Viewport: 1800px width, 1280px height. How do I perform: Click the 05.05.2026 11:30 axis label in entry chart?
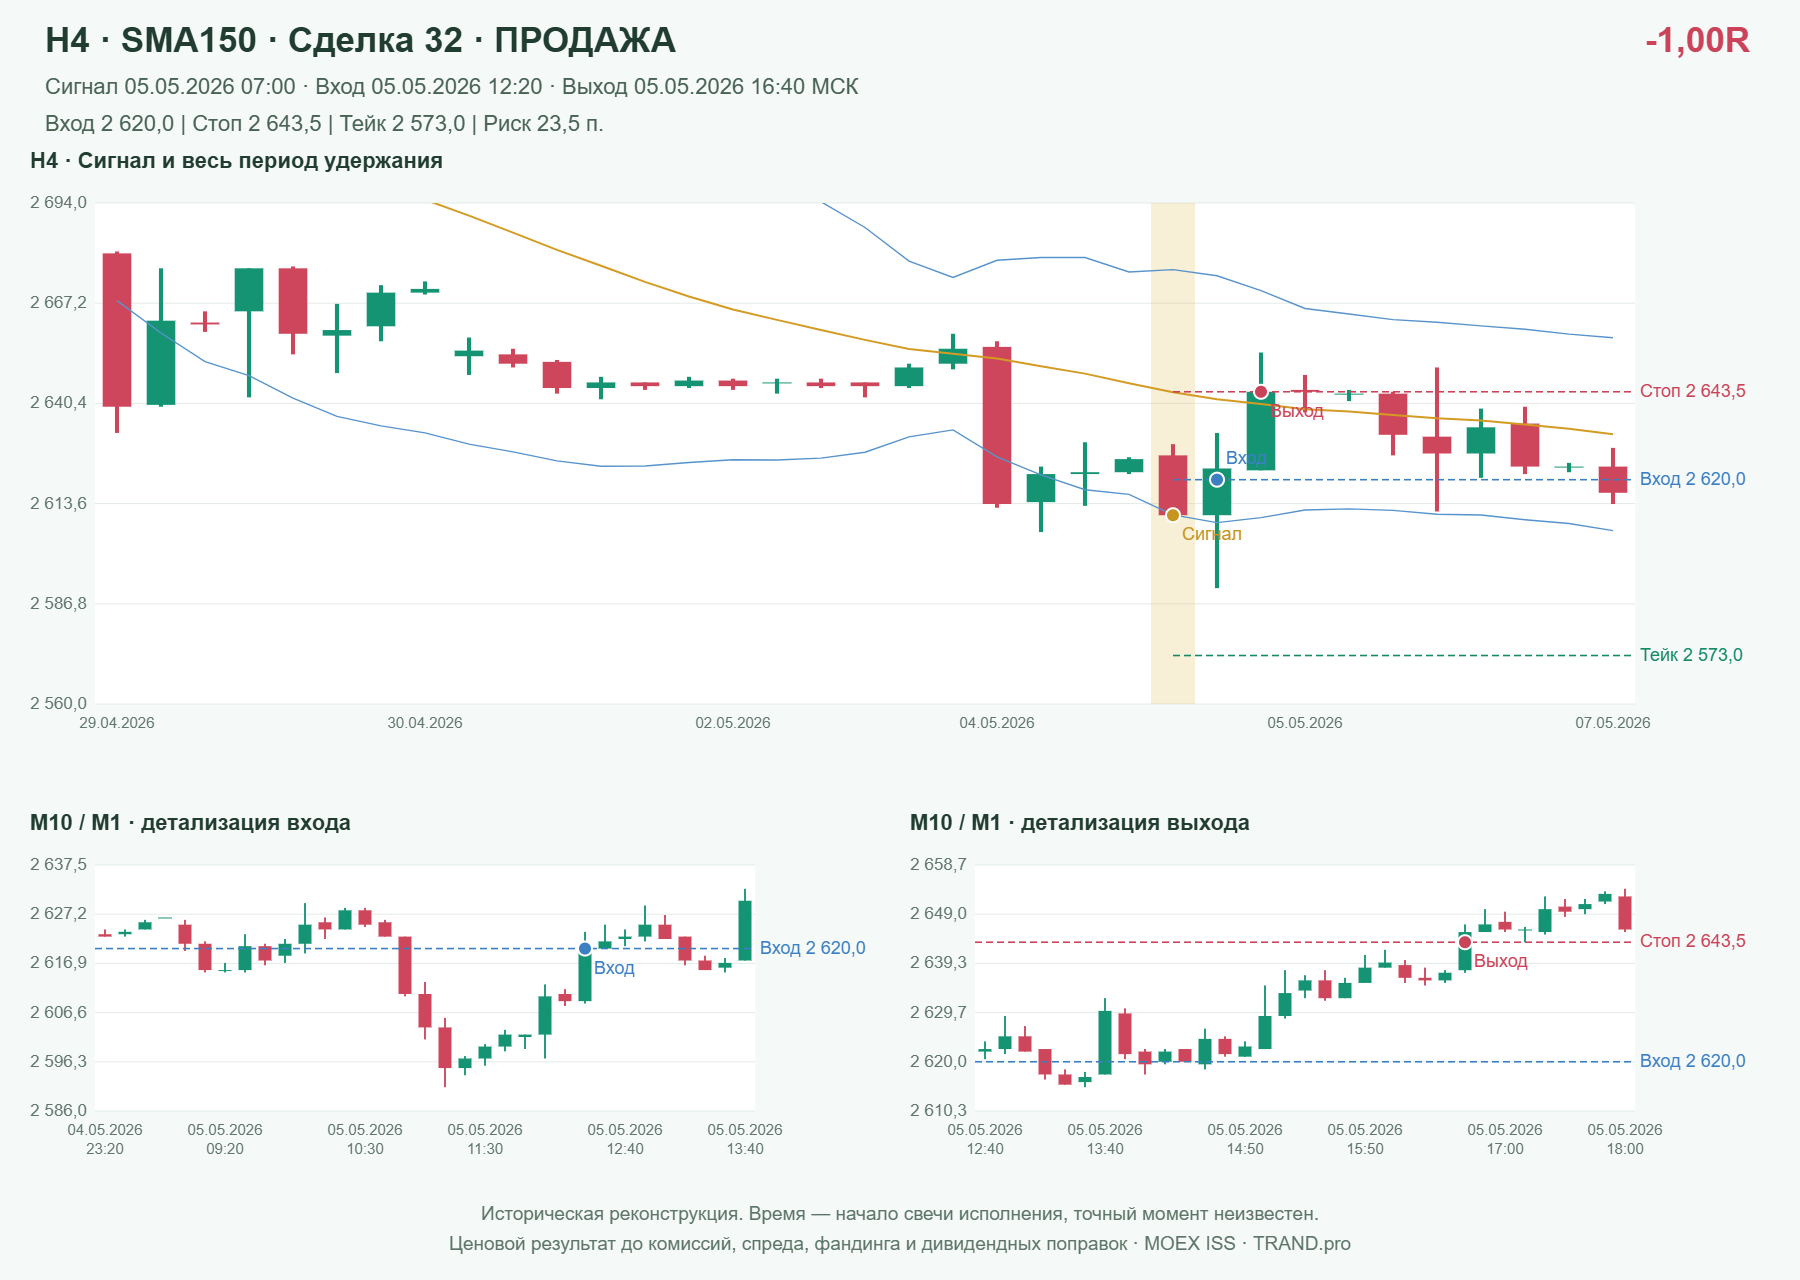pos(485,1139)
